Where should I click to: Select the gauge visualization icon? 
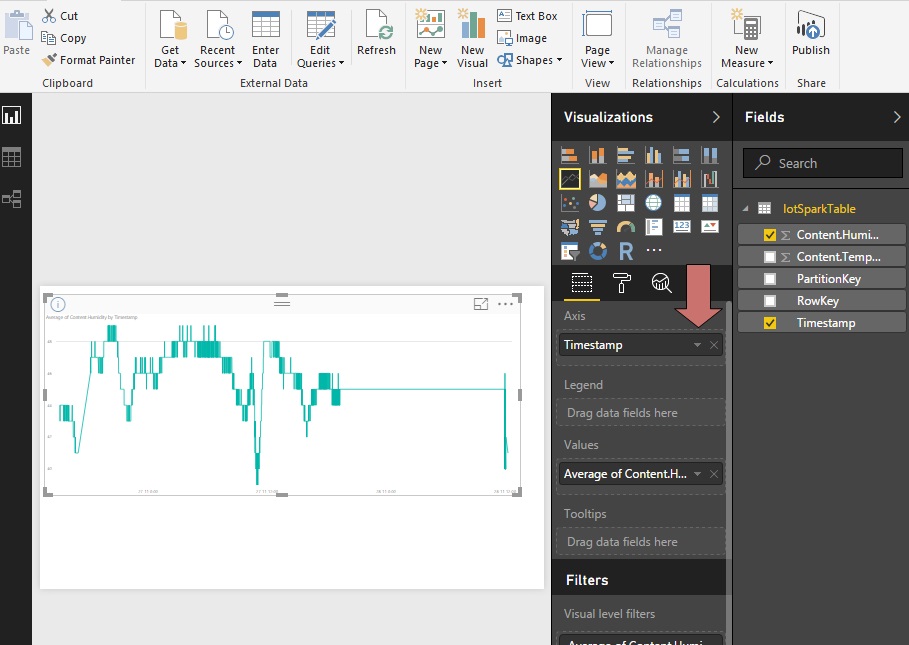(625, 227)
